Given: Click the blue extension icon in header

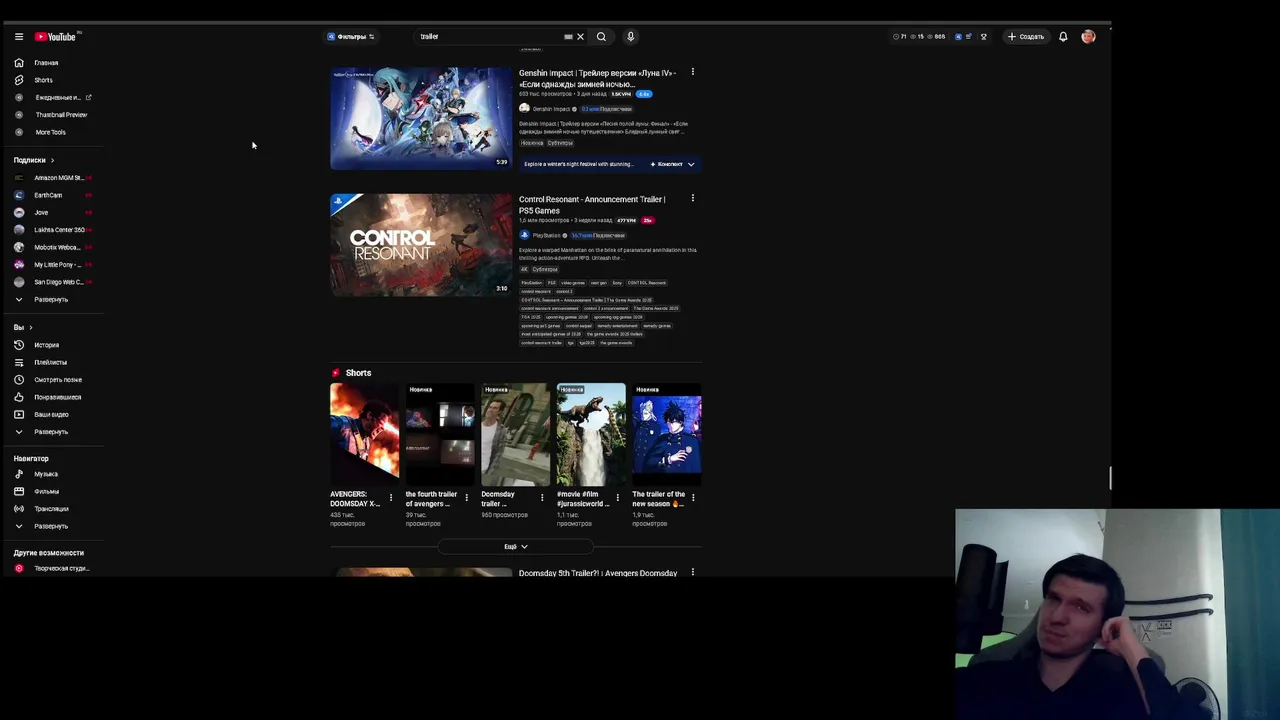Looking at the screenshot, I should pyautogui.click(x=958, y=37).
